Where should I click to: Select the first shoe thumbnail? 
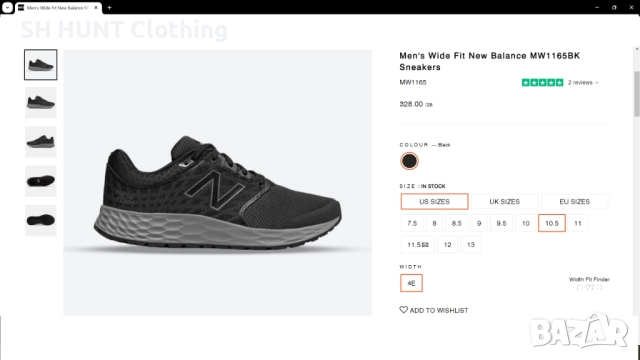tap(41, 64)
